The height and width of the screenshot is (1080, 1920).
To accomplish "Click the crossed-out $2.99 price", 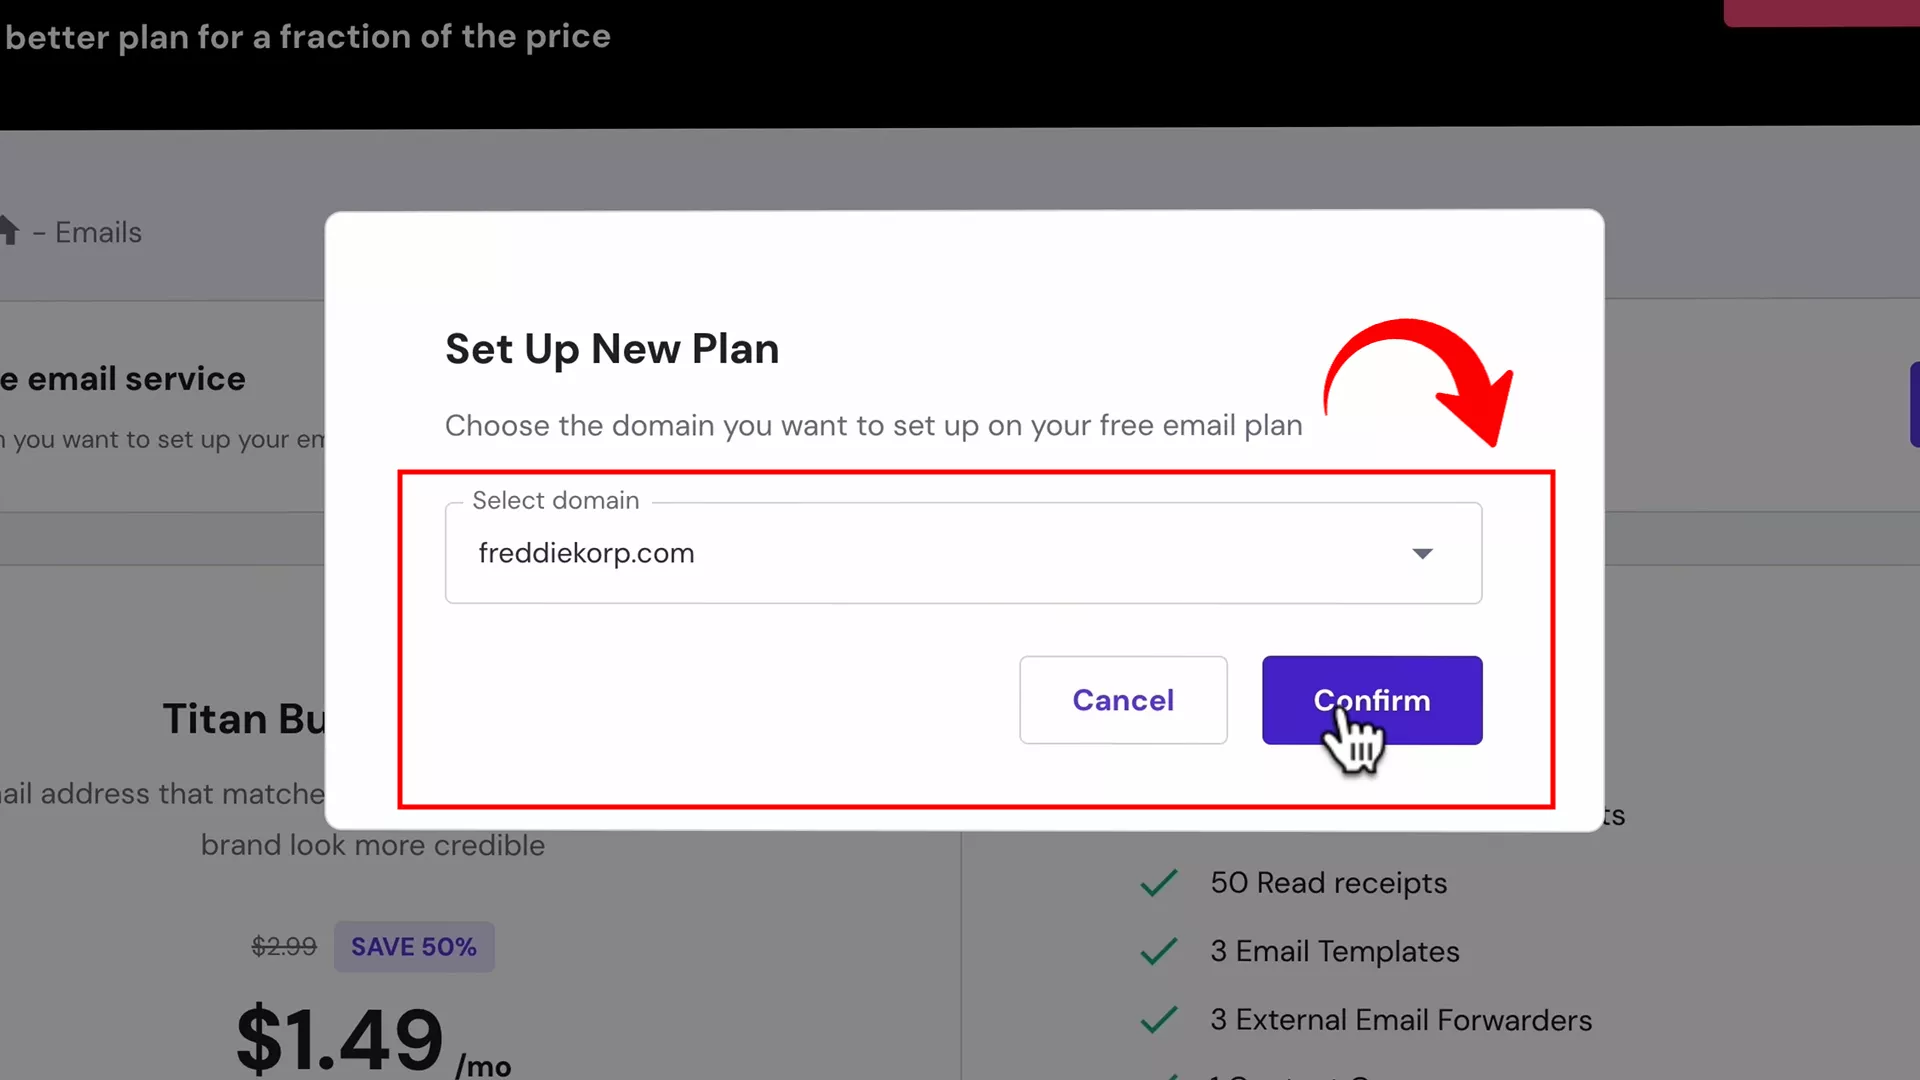I will 284,946.
